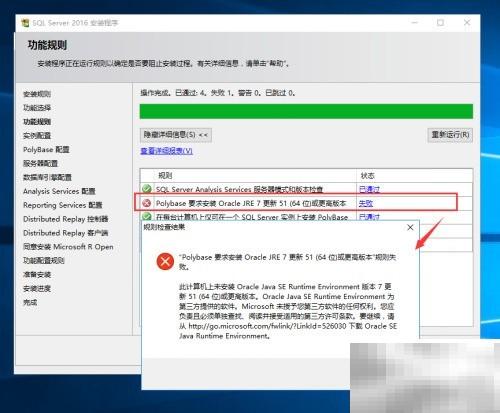Image resolution: width=500 pixels, height=413 pixels.
Task: Select Reporting Services 配置 step
Action: click(63, 205)
